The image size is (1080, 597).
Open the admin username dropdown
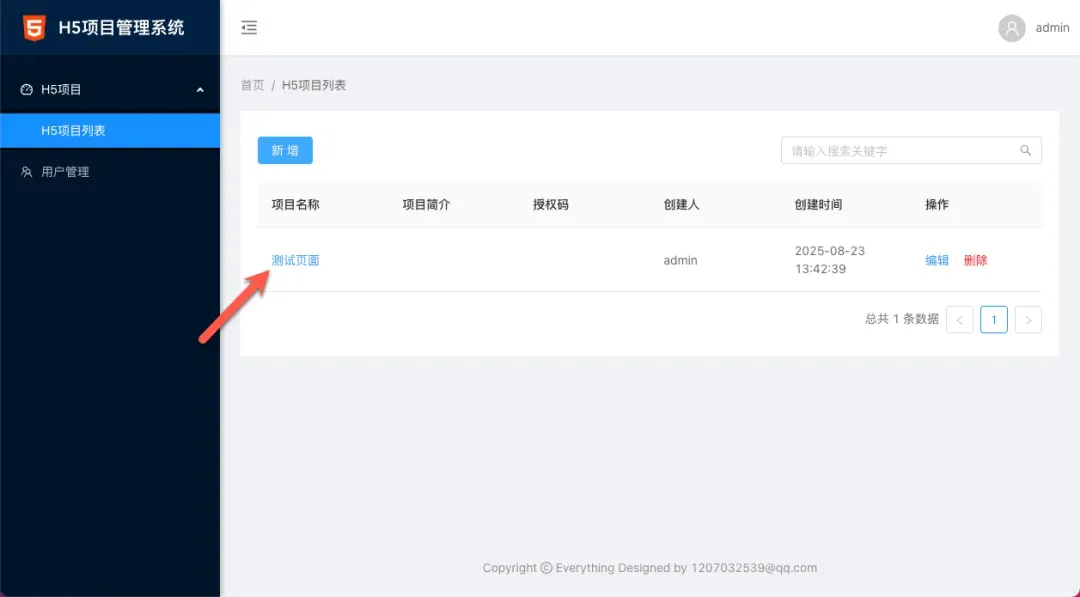coord(1052,28)
